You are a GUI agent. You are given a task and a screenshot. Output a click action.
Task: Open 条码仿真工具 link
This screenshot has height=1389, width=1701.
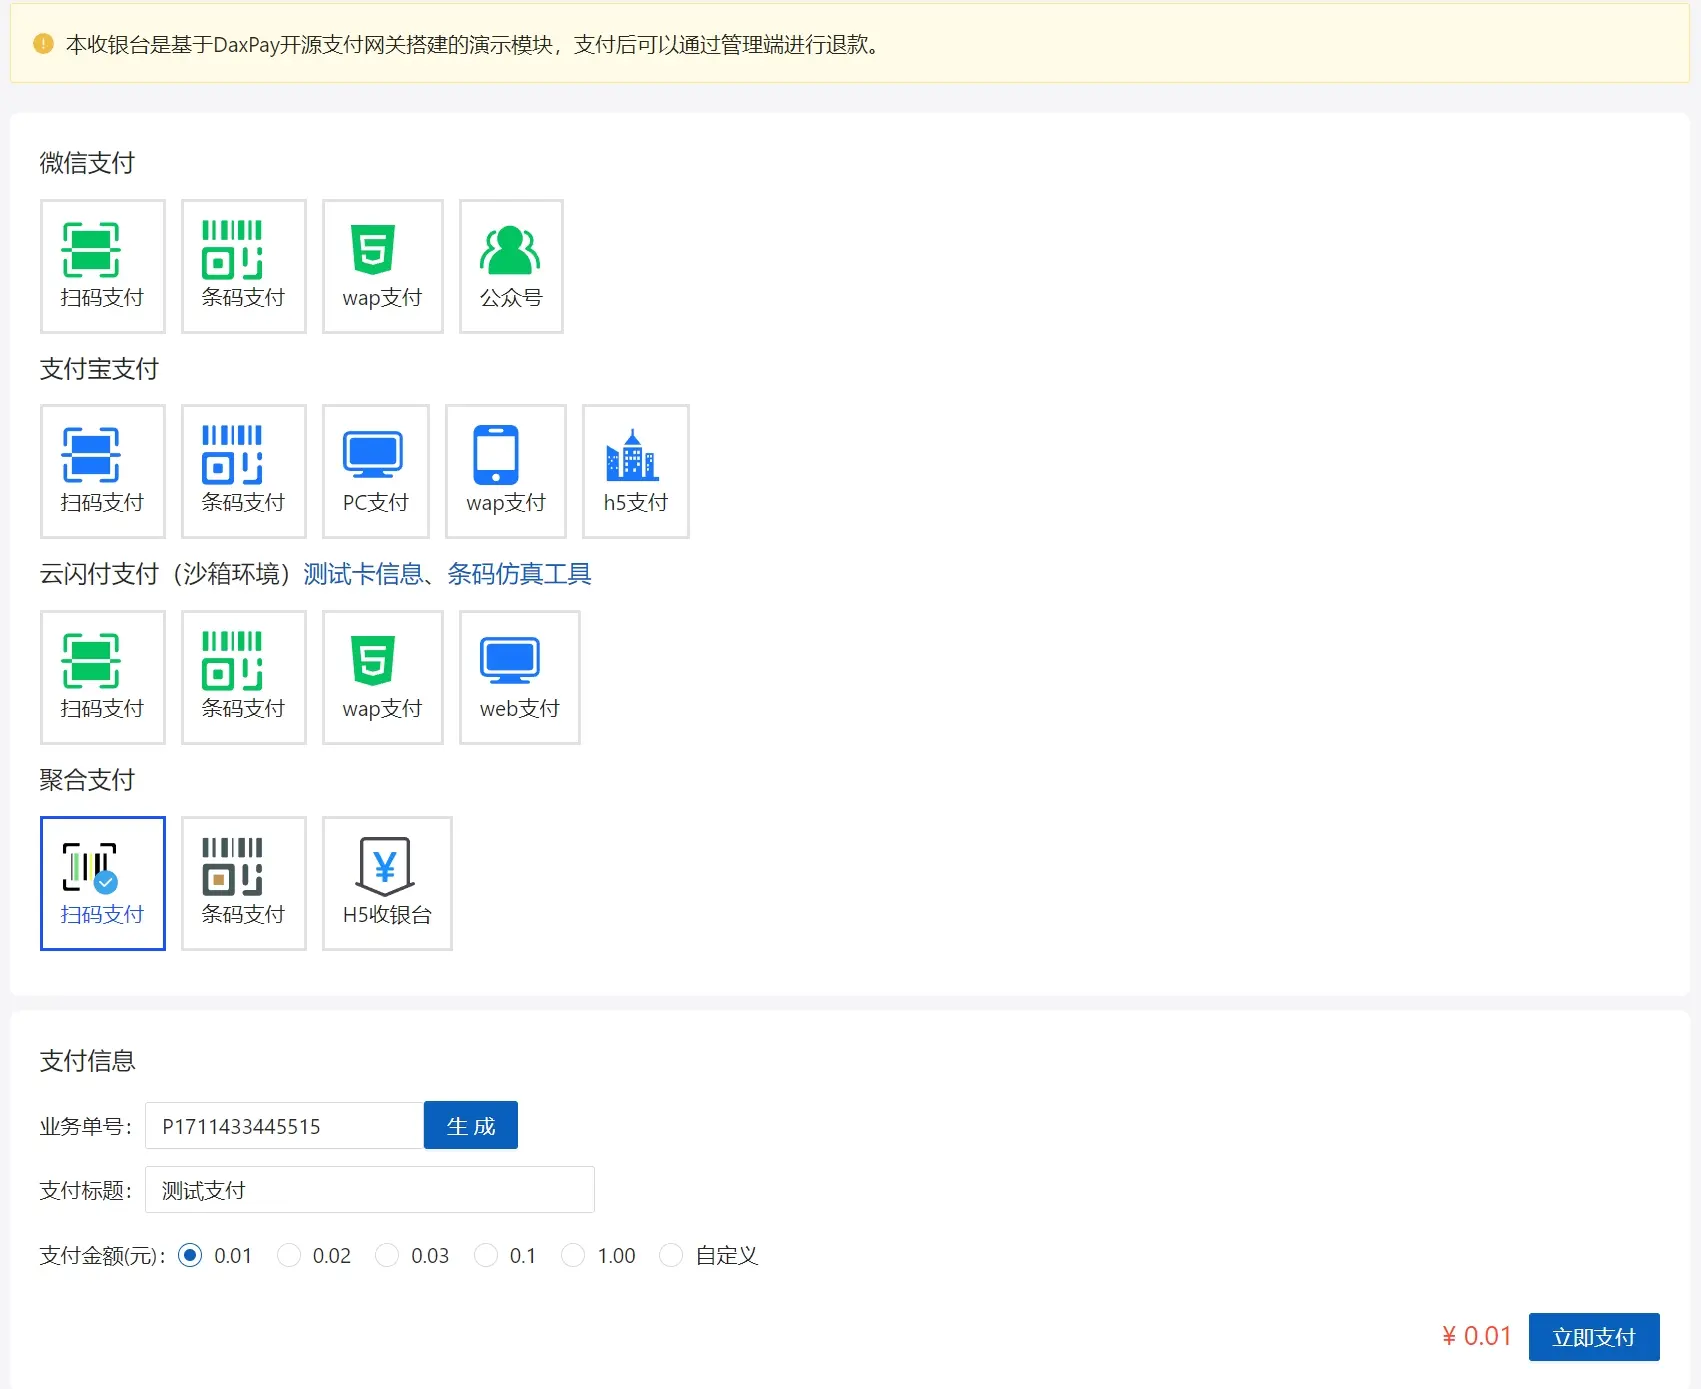pos(519,574)
